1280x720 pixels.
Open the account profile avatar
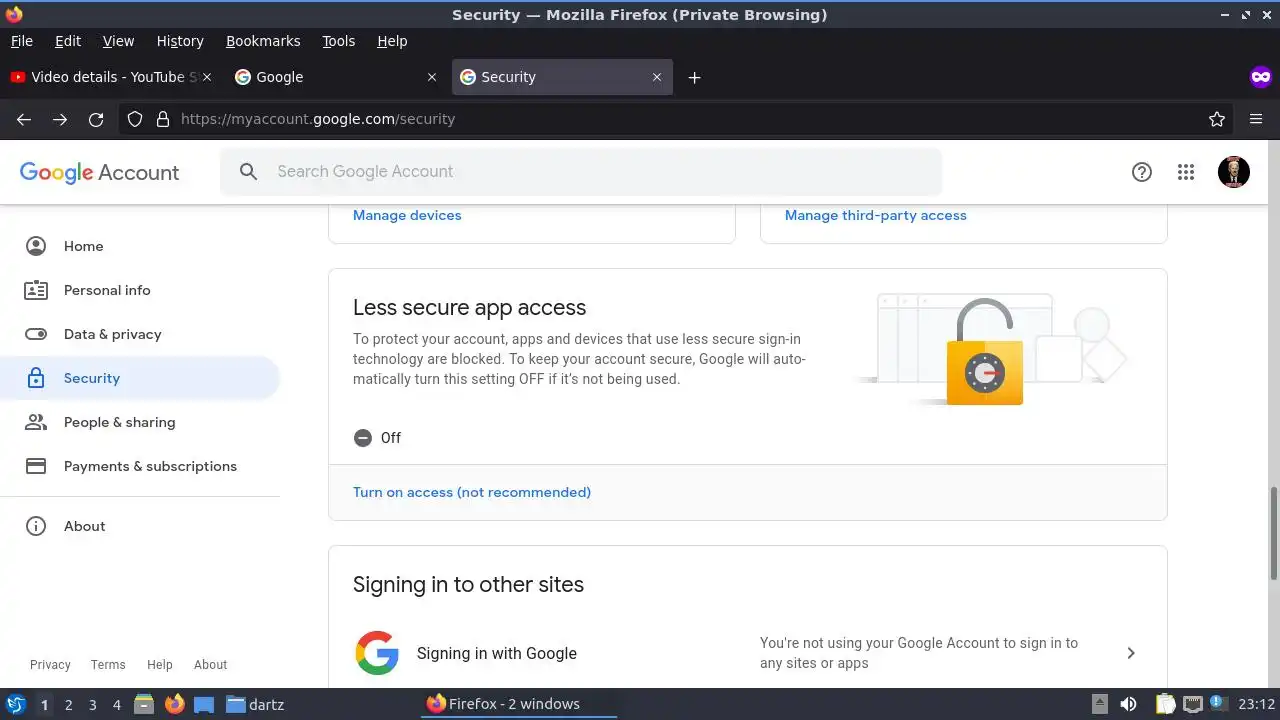pos(1234,172)
